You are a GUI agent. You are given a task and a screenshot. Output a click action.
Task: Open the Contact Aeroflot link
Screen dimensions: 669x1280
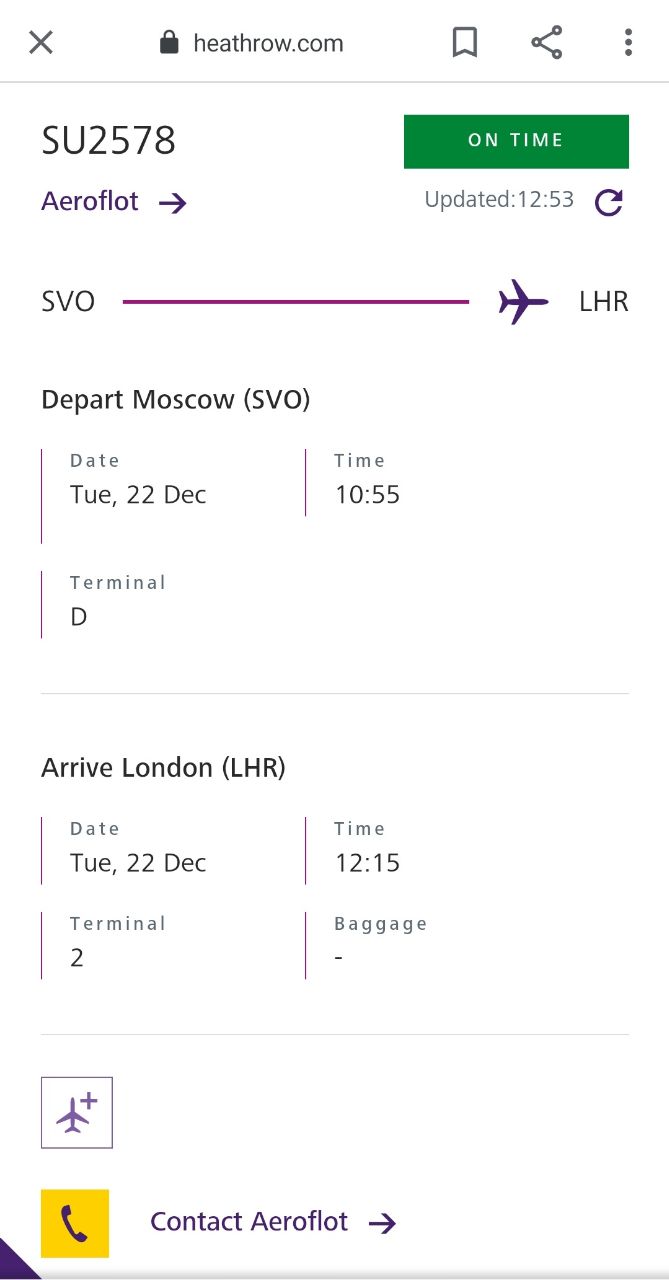249,1222
